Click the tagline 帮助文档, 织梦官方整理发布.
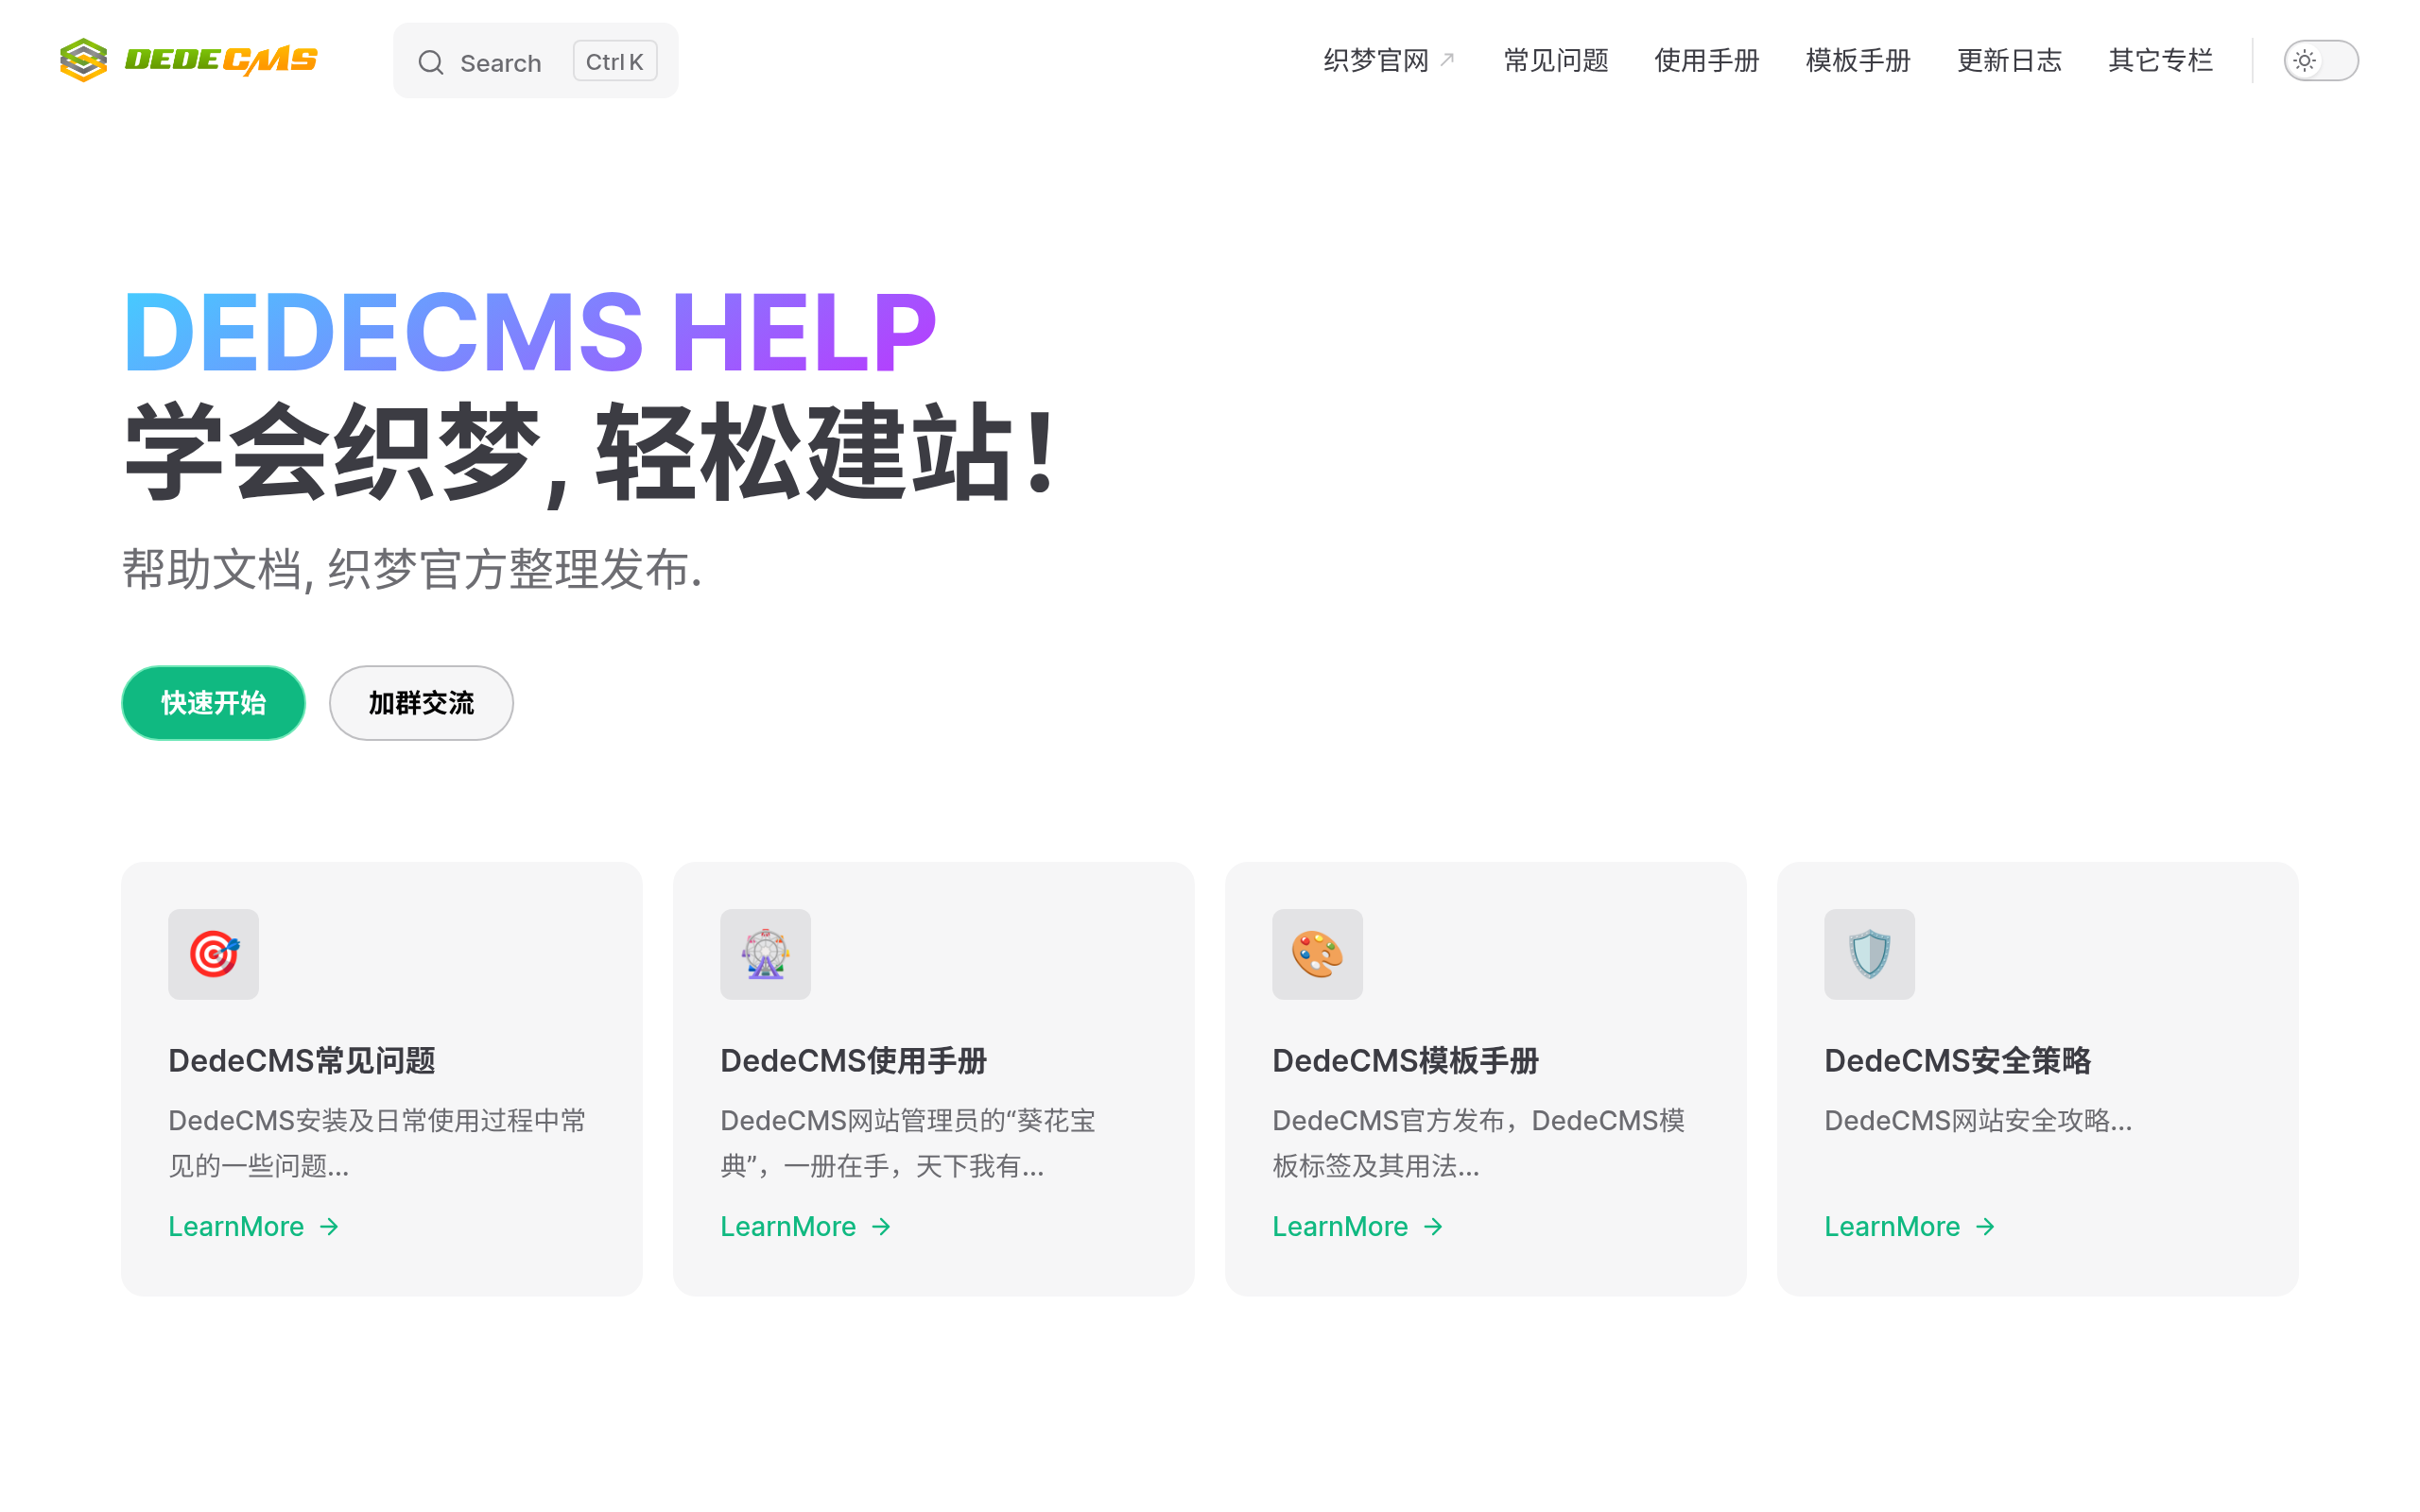 (412, 570)
